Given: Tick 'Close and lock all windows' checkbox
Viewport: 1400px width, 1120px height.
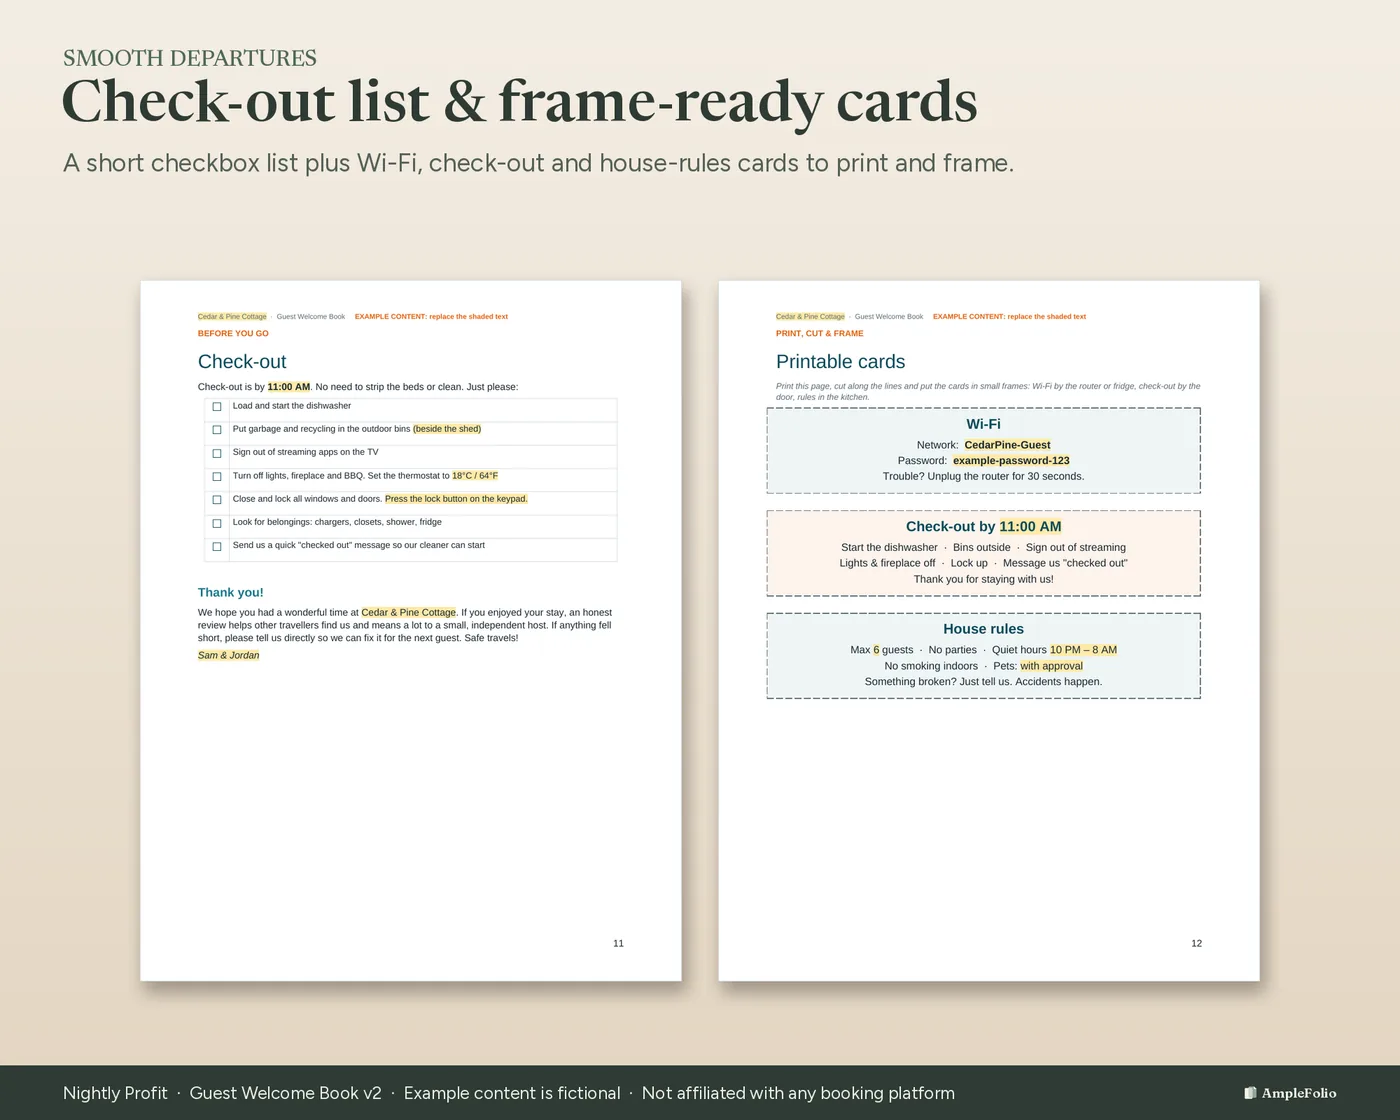Looking at the screenshot, I should click(217, 500).
